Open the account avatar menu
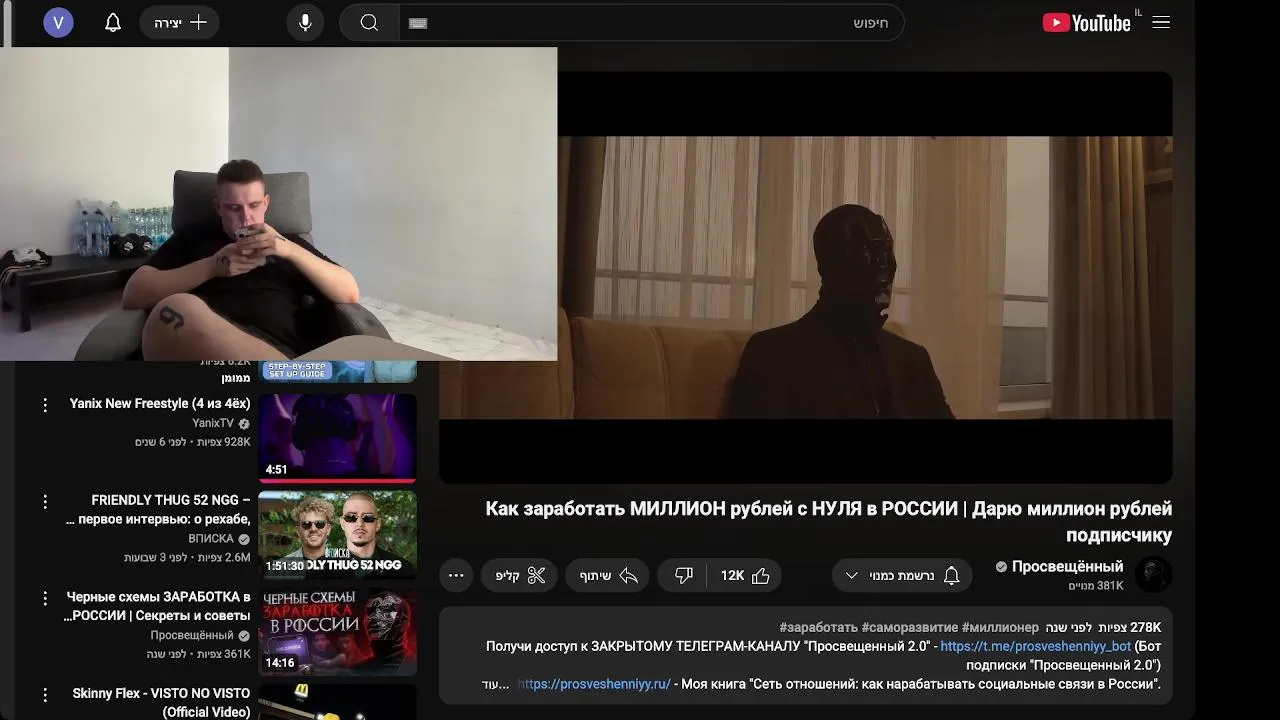The height and width of the screenshot is (720, 1280). (58, 22)
